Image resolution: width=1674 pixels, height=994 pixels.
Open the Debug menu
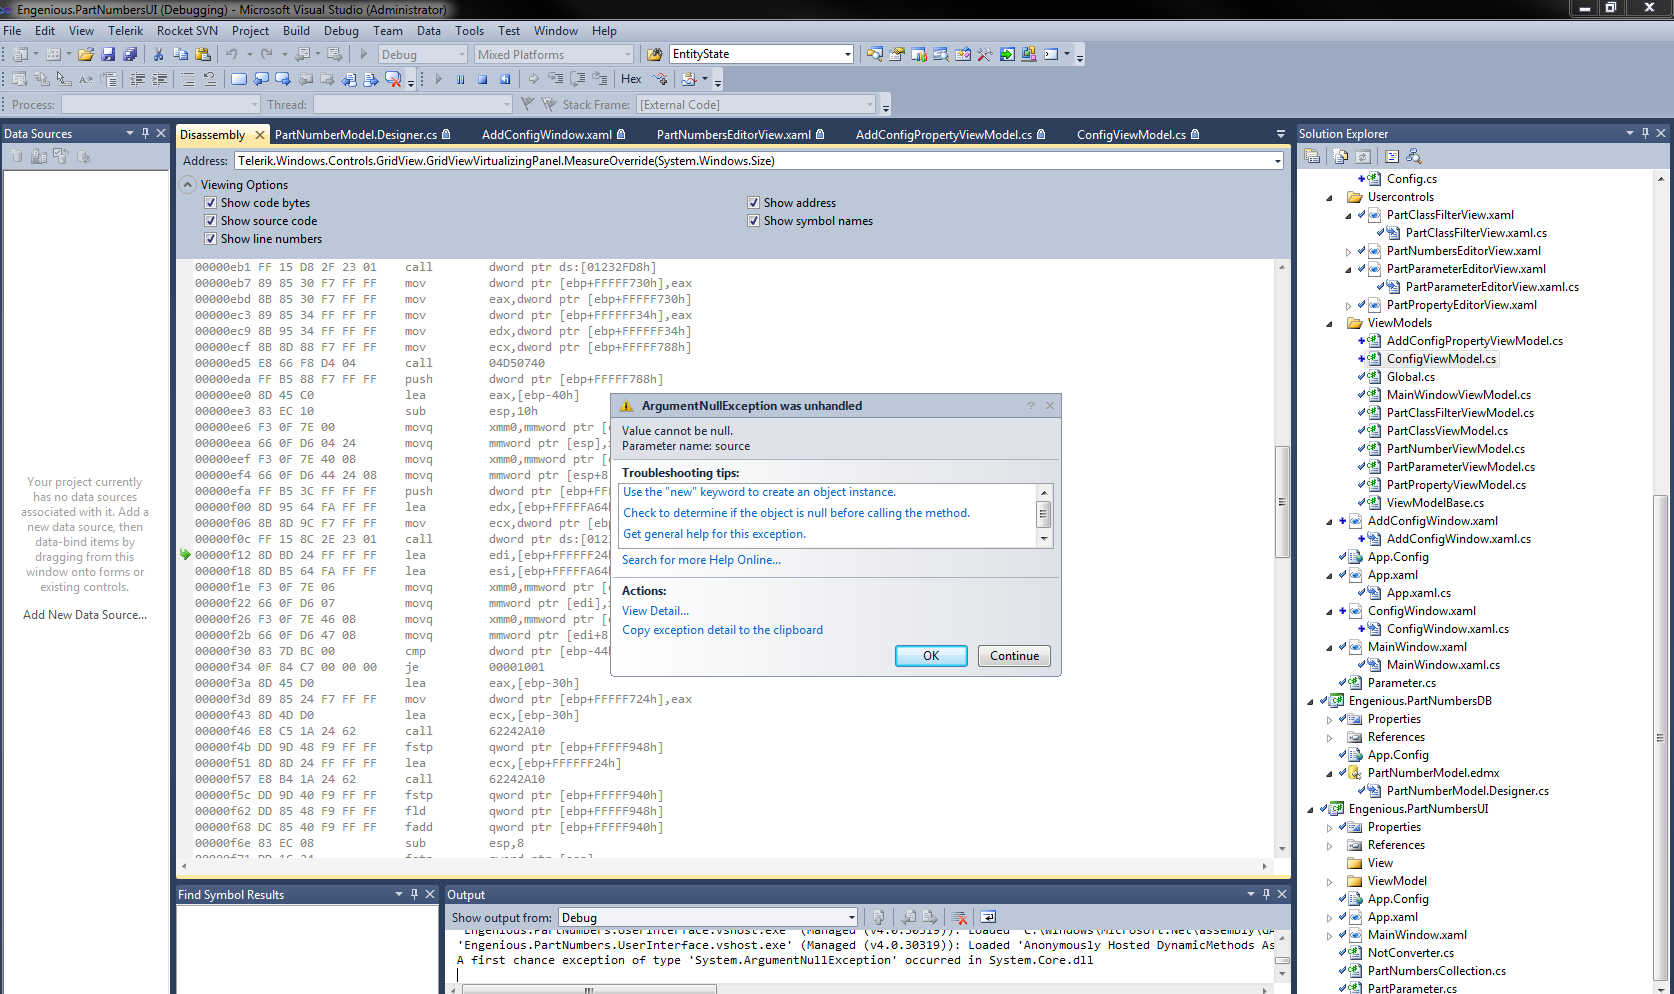point(341,31)
